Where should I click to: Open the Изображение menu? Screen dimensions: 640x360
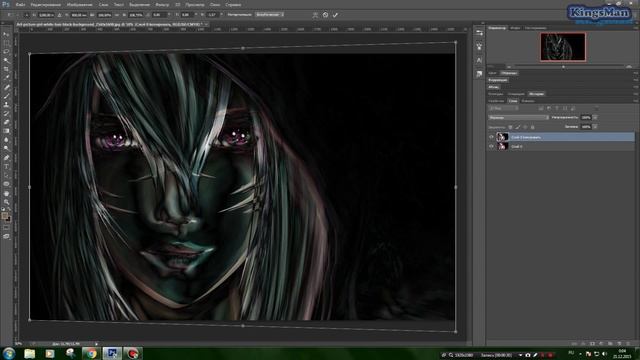point(80,5)
